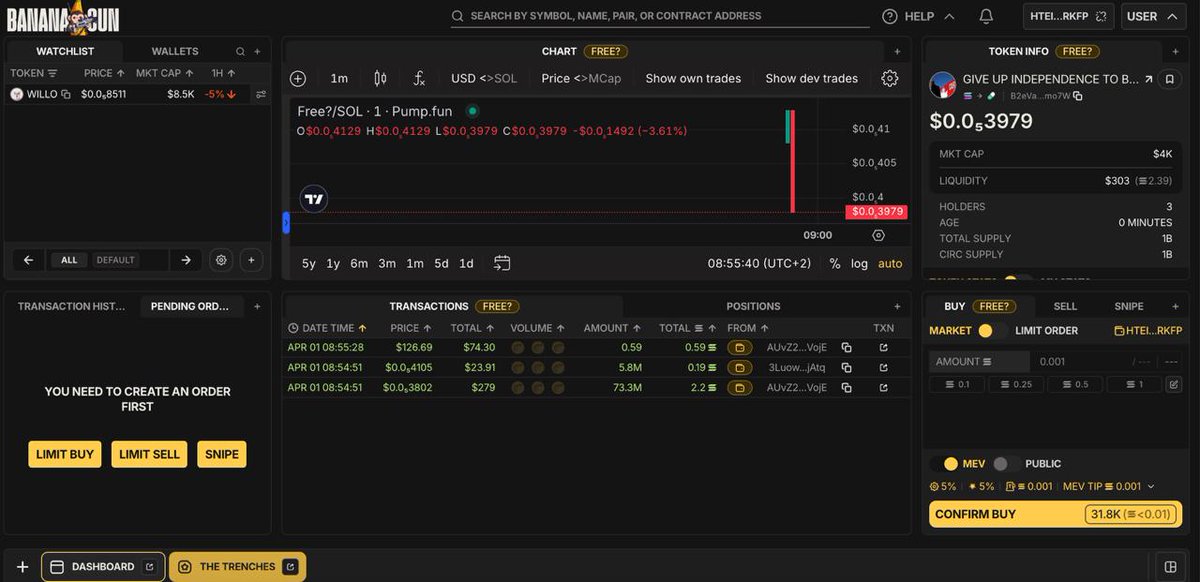
Task: Add chart comparison with circled plus icon
Action: 298,78
